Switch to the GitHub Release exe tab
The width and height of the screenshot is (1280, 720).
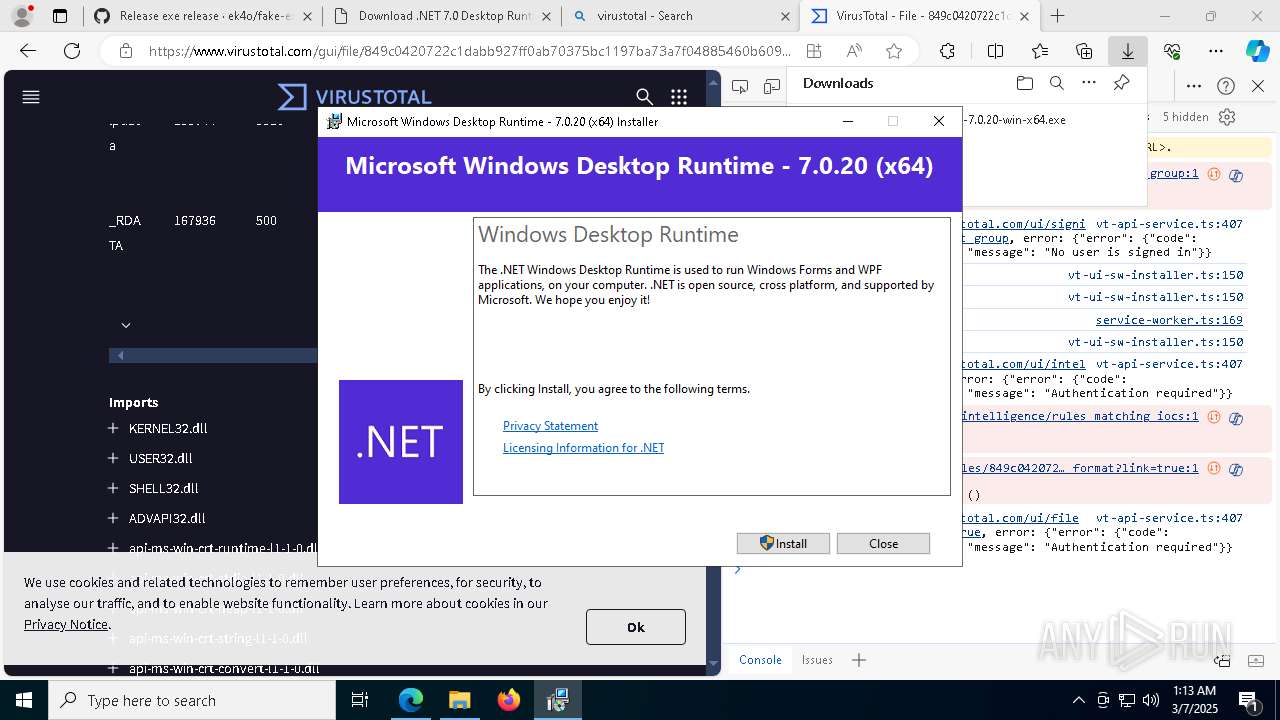point(202,16)
